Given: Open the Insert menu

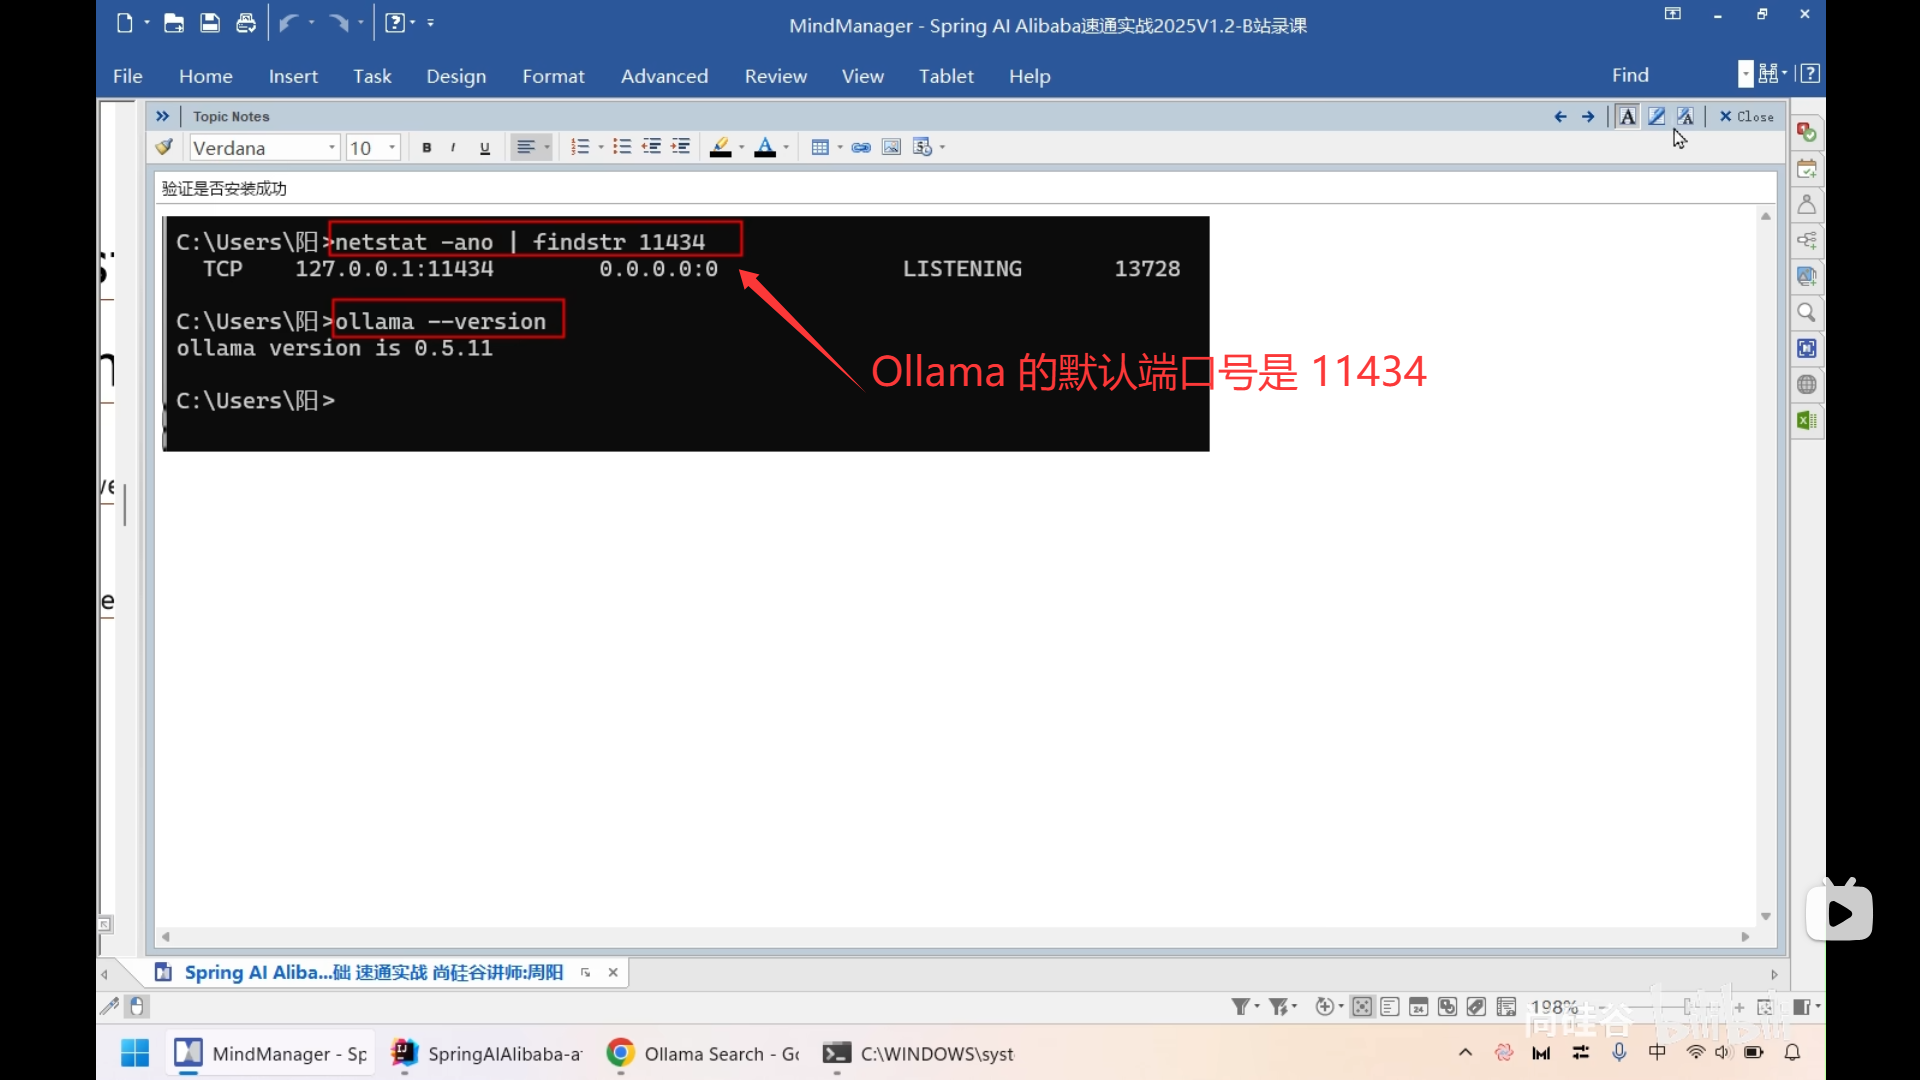Looking at the screenshot, I should (x=293, y=76).
